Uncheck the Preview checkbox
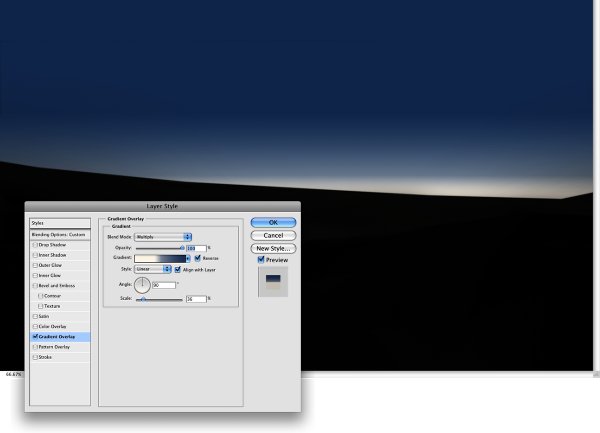This screenshot has height=433, width=600. pyautogui.click(x=261, y=260)
